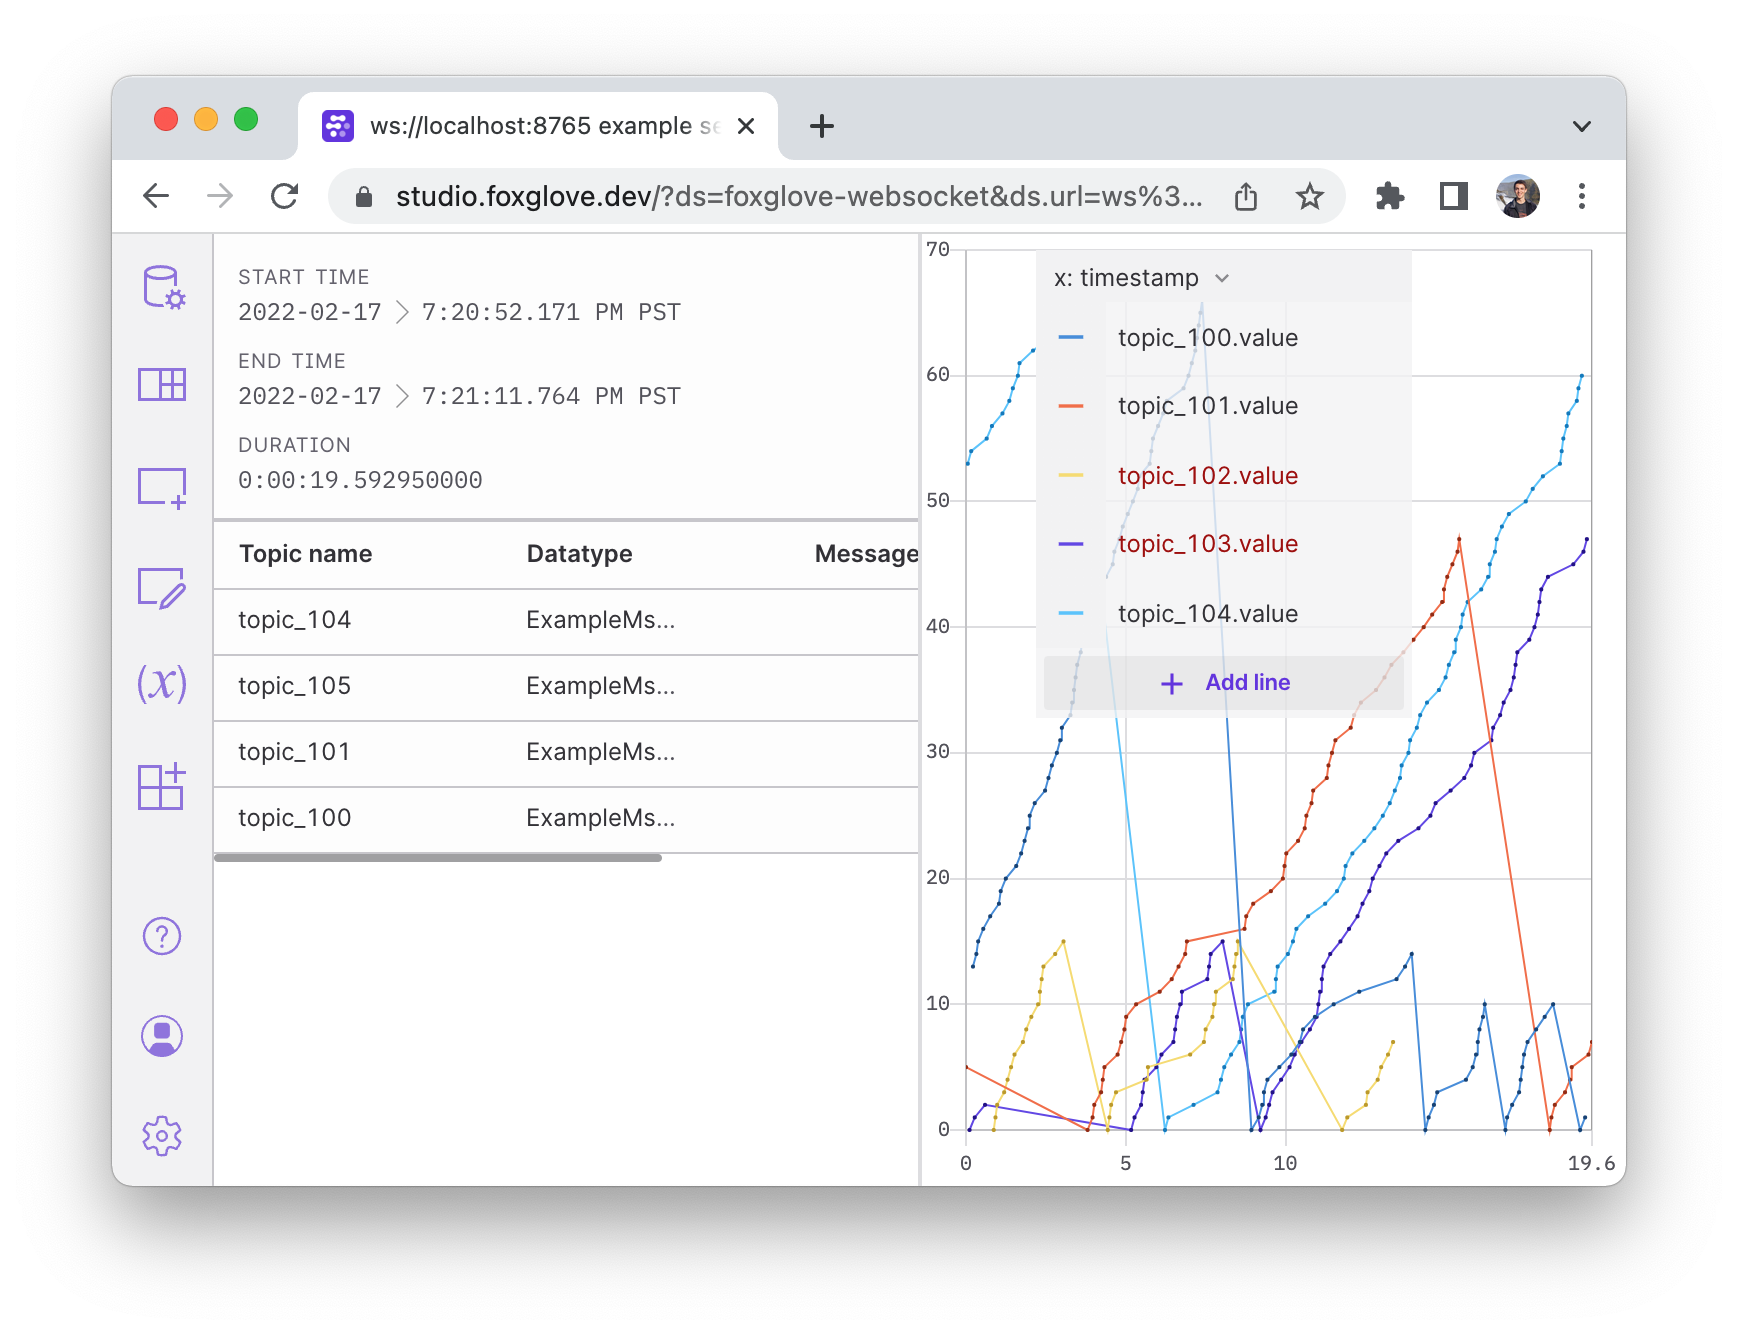Toggle visibility of topic_104.value line
The image size is (1738, 1334).
coord(1071,614)
